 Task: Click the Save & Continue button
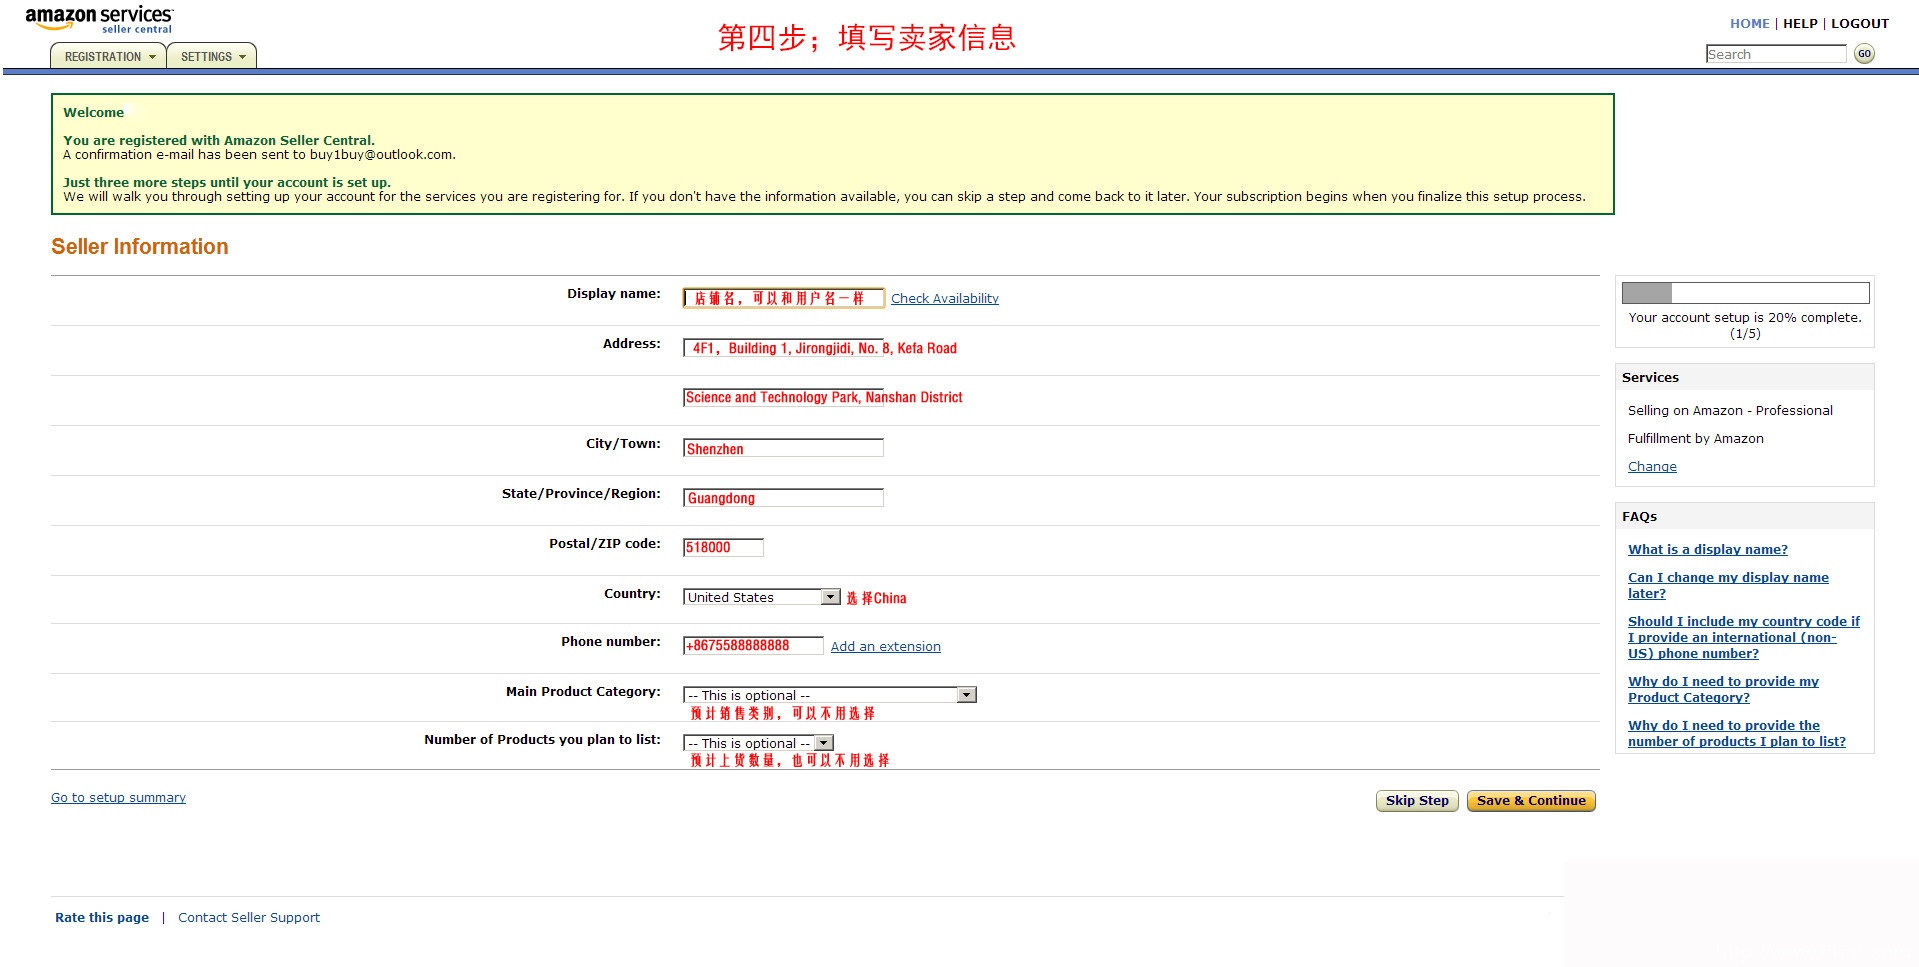point(1531,801)
